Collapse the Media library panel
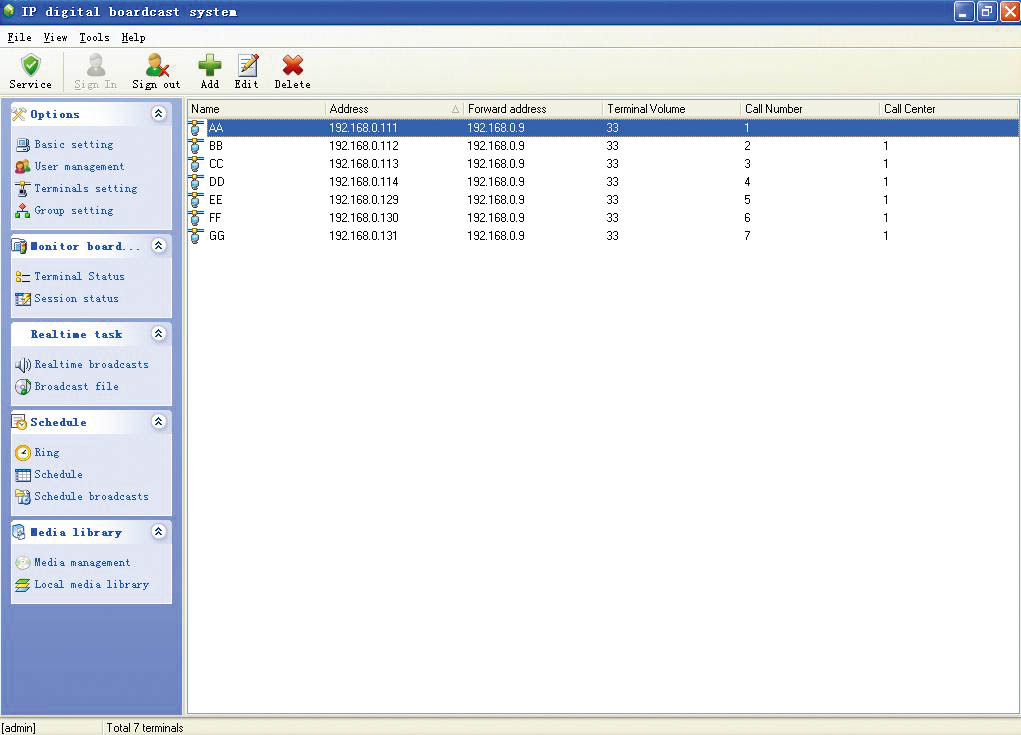This screenshot has width=1021, height=735. [158, 532]
